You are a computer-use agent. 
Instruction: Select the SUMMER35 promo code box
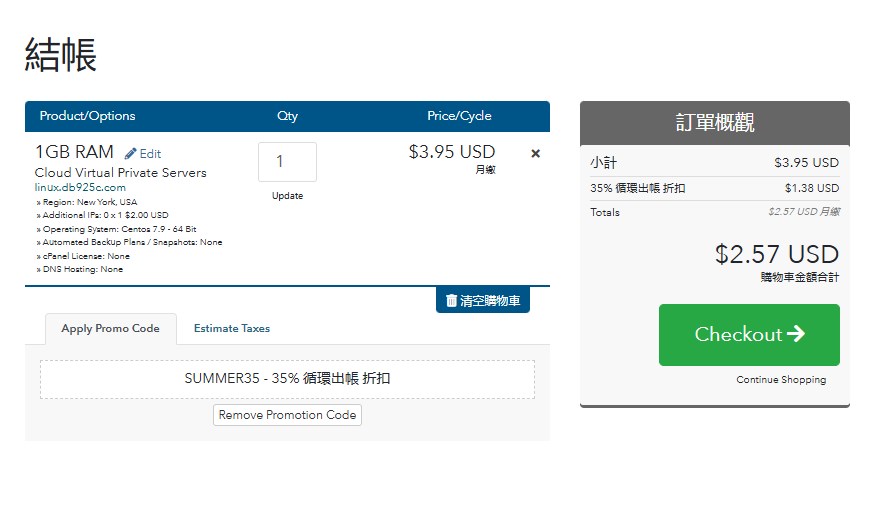coord(287,380)
